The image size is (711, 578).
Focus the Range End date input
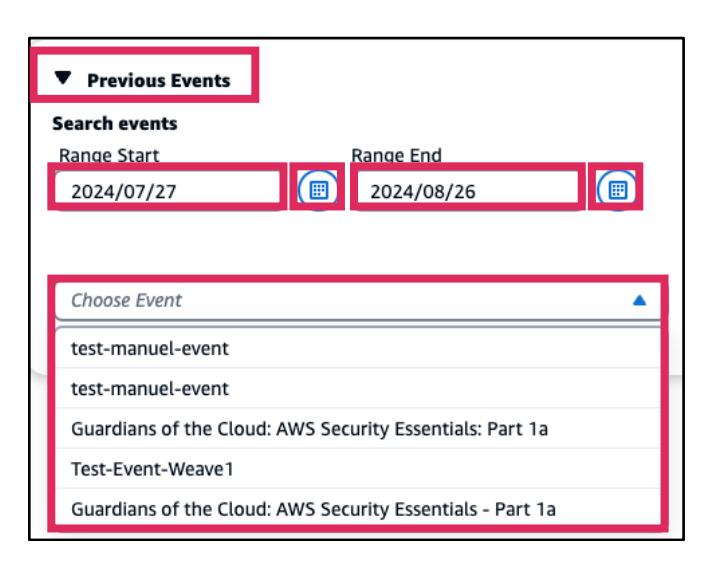[468, 189]
